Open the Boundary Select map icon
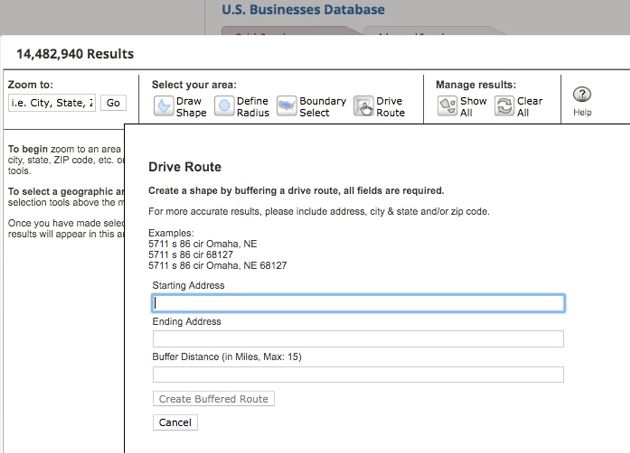630x453 pixels. pyautogui.click(x=286, y=107)
